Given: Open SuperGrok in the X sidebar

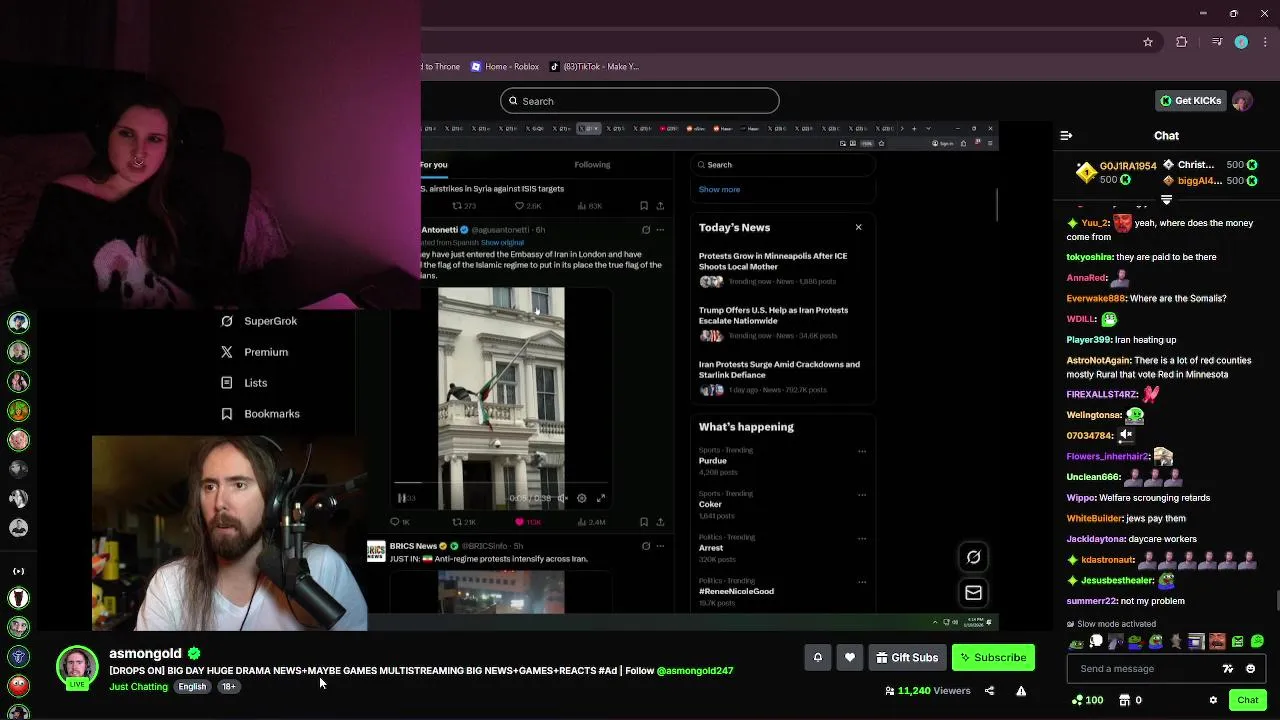Looking at the screenshot, I should click(x=260, y=321).
